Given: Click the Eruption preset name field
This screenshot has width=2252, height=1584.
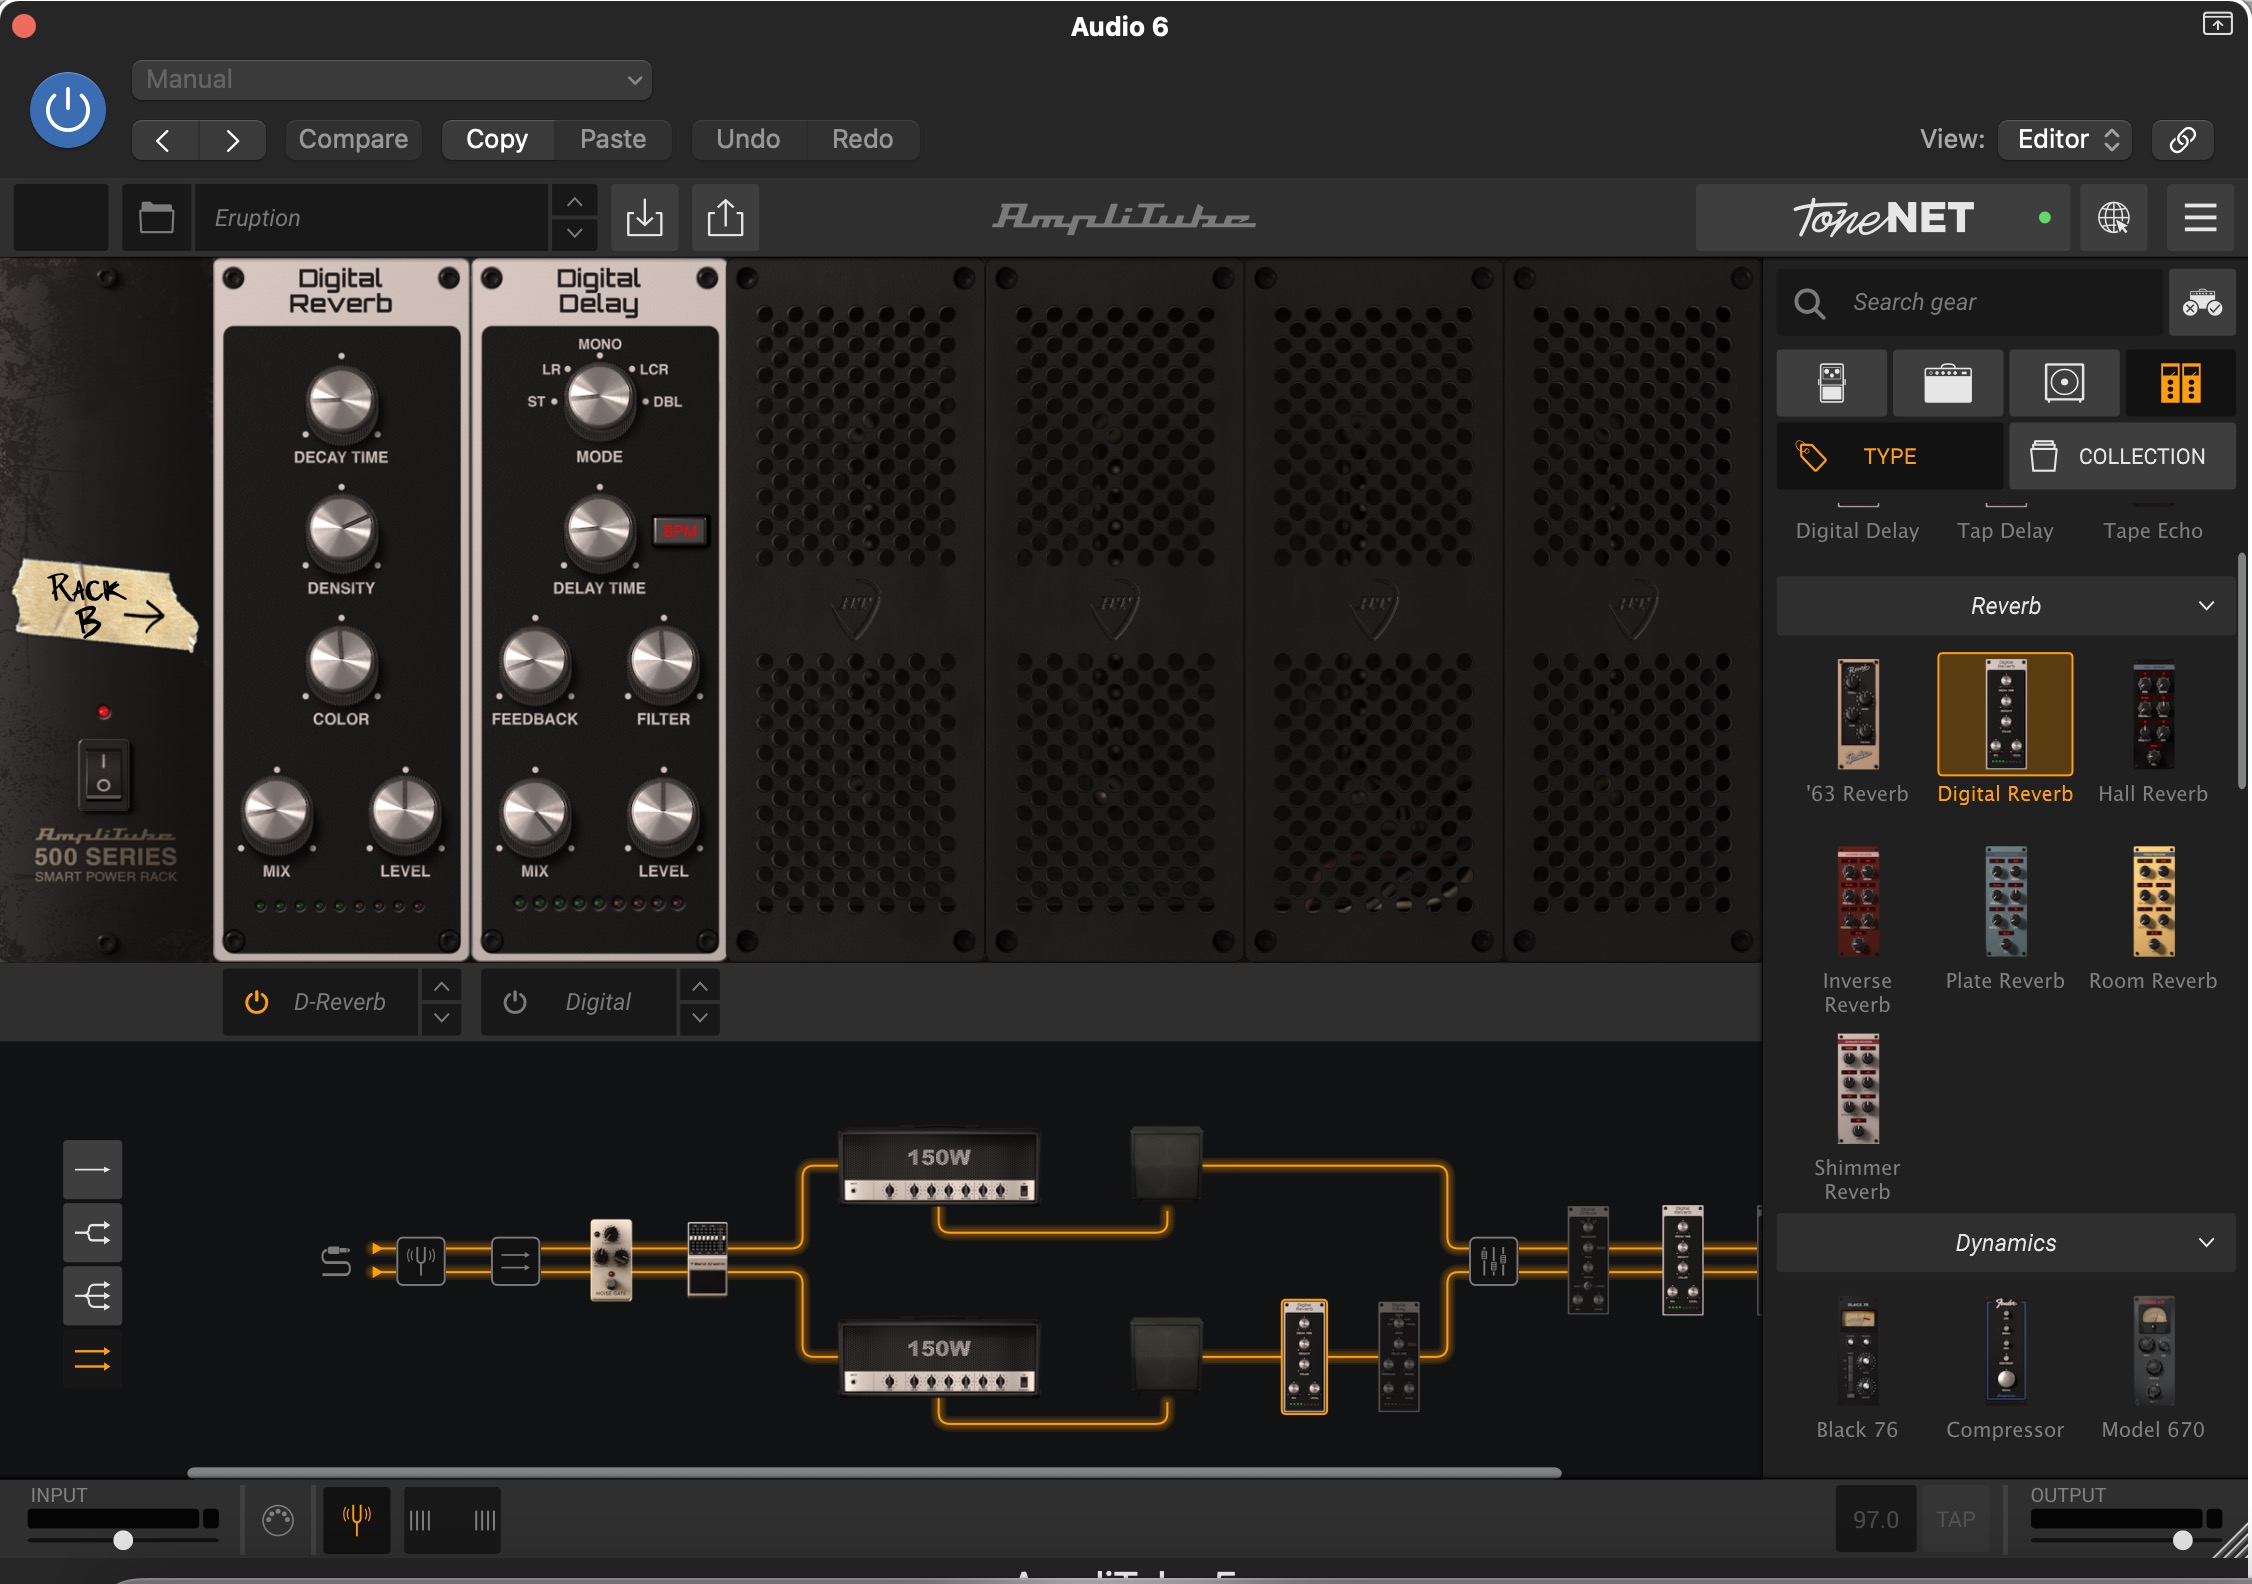Looking at the screenshot, I should (372, 217).
